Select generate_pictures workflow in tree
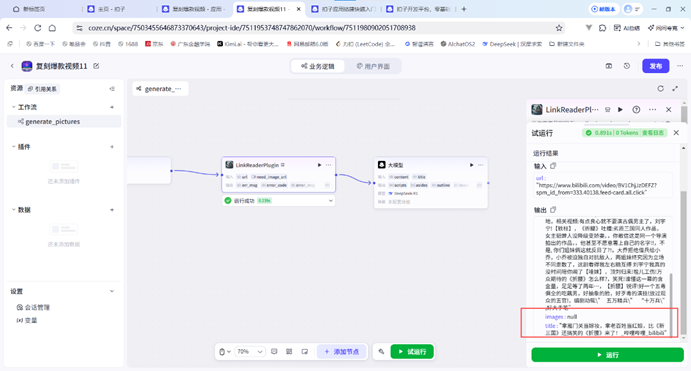691x371 pixels. pos(64,122)
